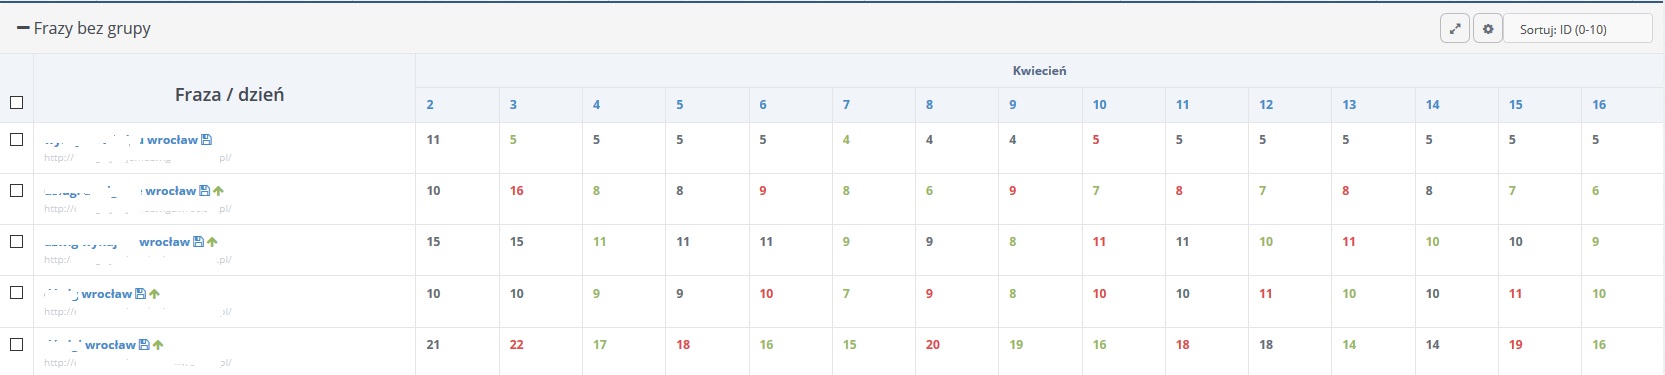Select day 14 column header
1665x375 pixels.
1432,104
